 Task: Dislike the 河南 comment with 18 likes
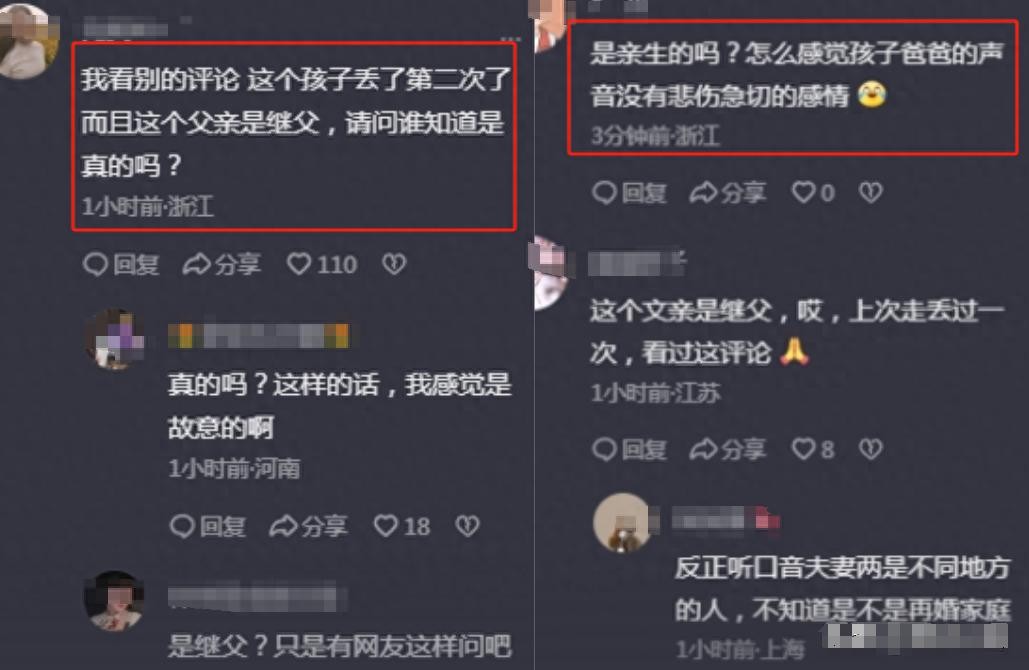[467, 525]
